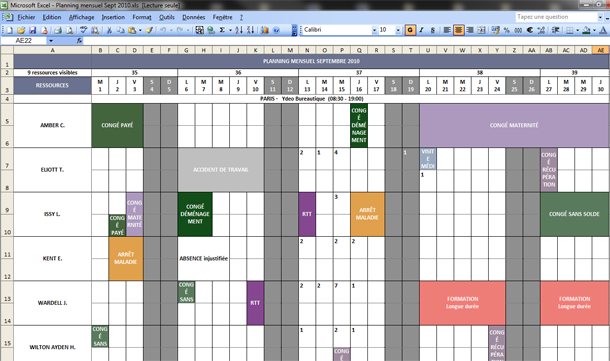
Task: Click Sort Descending Z-A icon
Action: pyautogui.click(x=250, y=30)
